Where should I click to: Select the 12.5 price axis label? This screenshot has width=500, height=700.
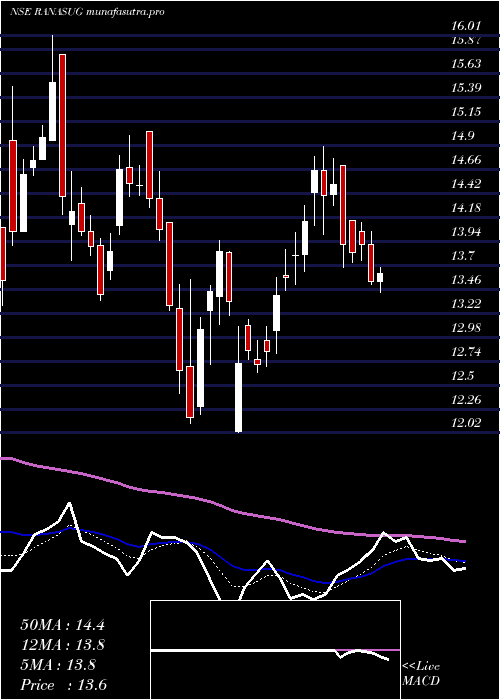(x=463, y=376)
